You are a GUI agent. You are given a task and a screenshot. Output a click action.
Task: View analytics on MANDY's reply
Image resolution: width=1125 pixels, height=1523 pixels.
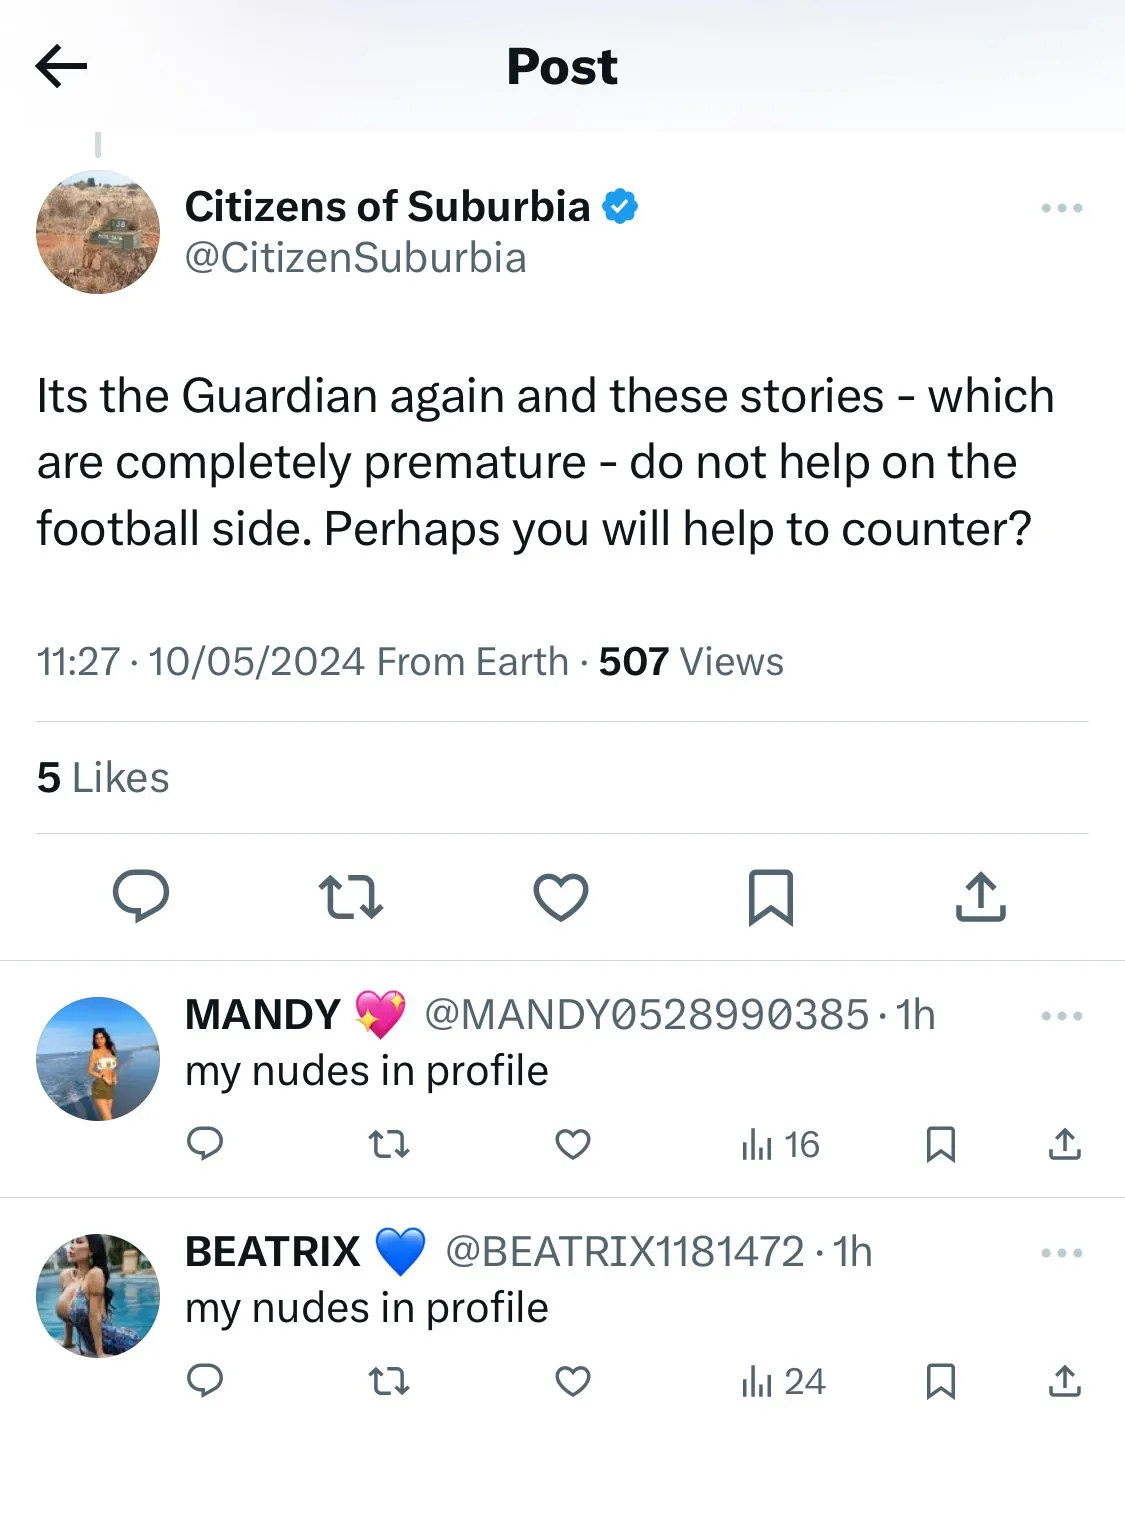pos(780,1144)
